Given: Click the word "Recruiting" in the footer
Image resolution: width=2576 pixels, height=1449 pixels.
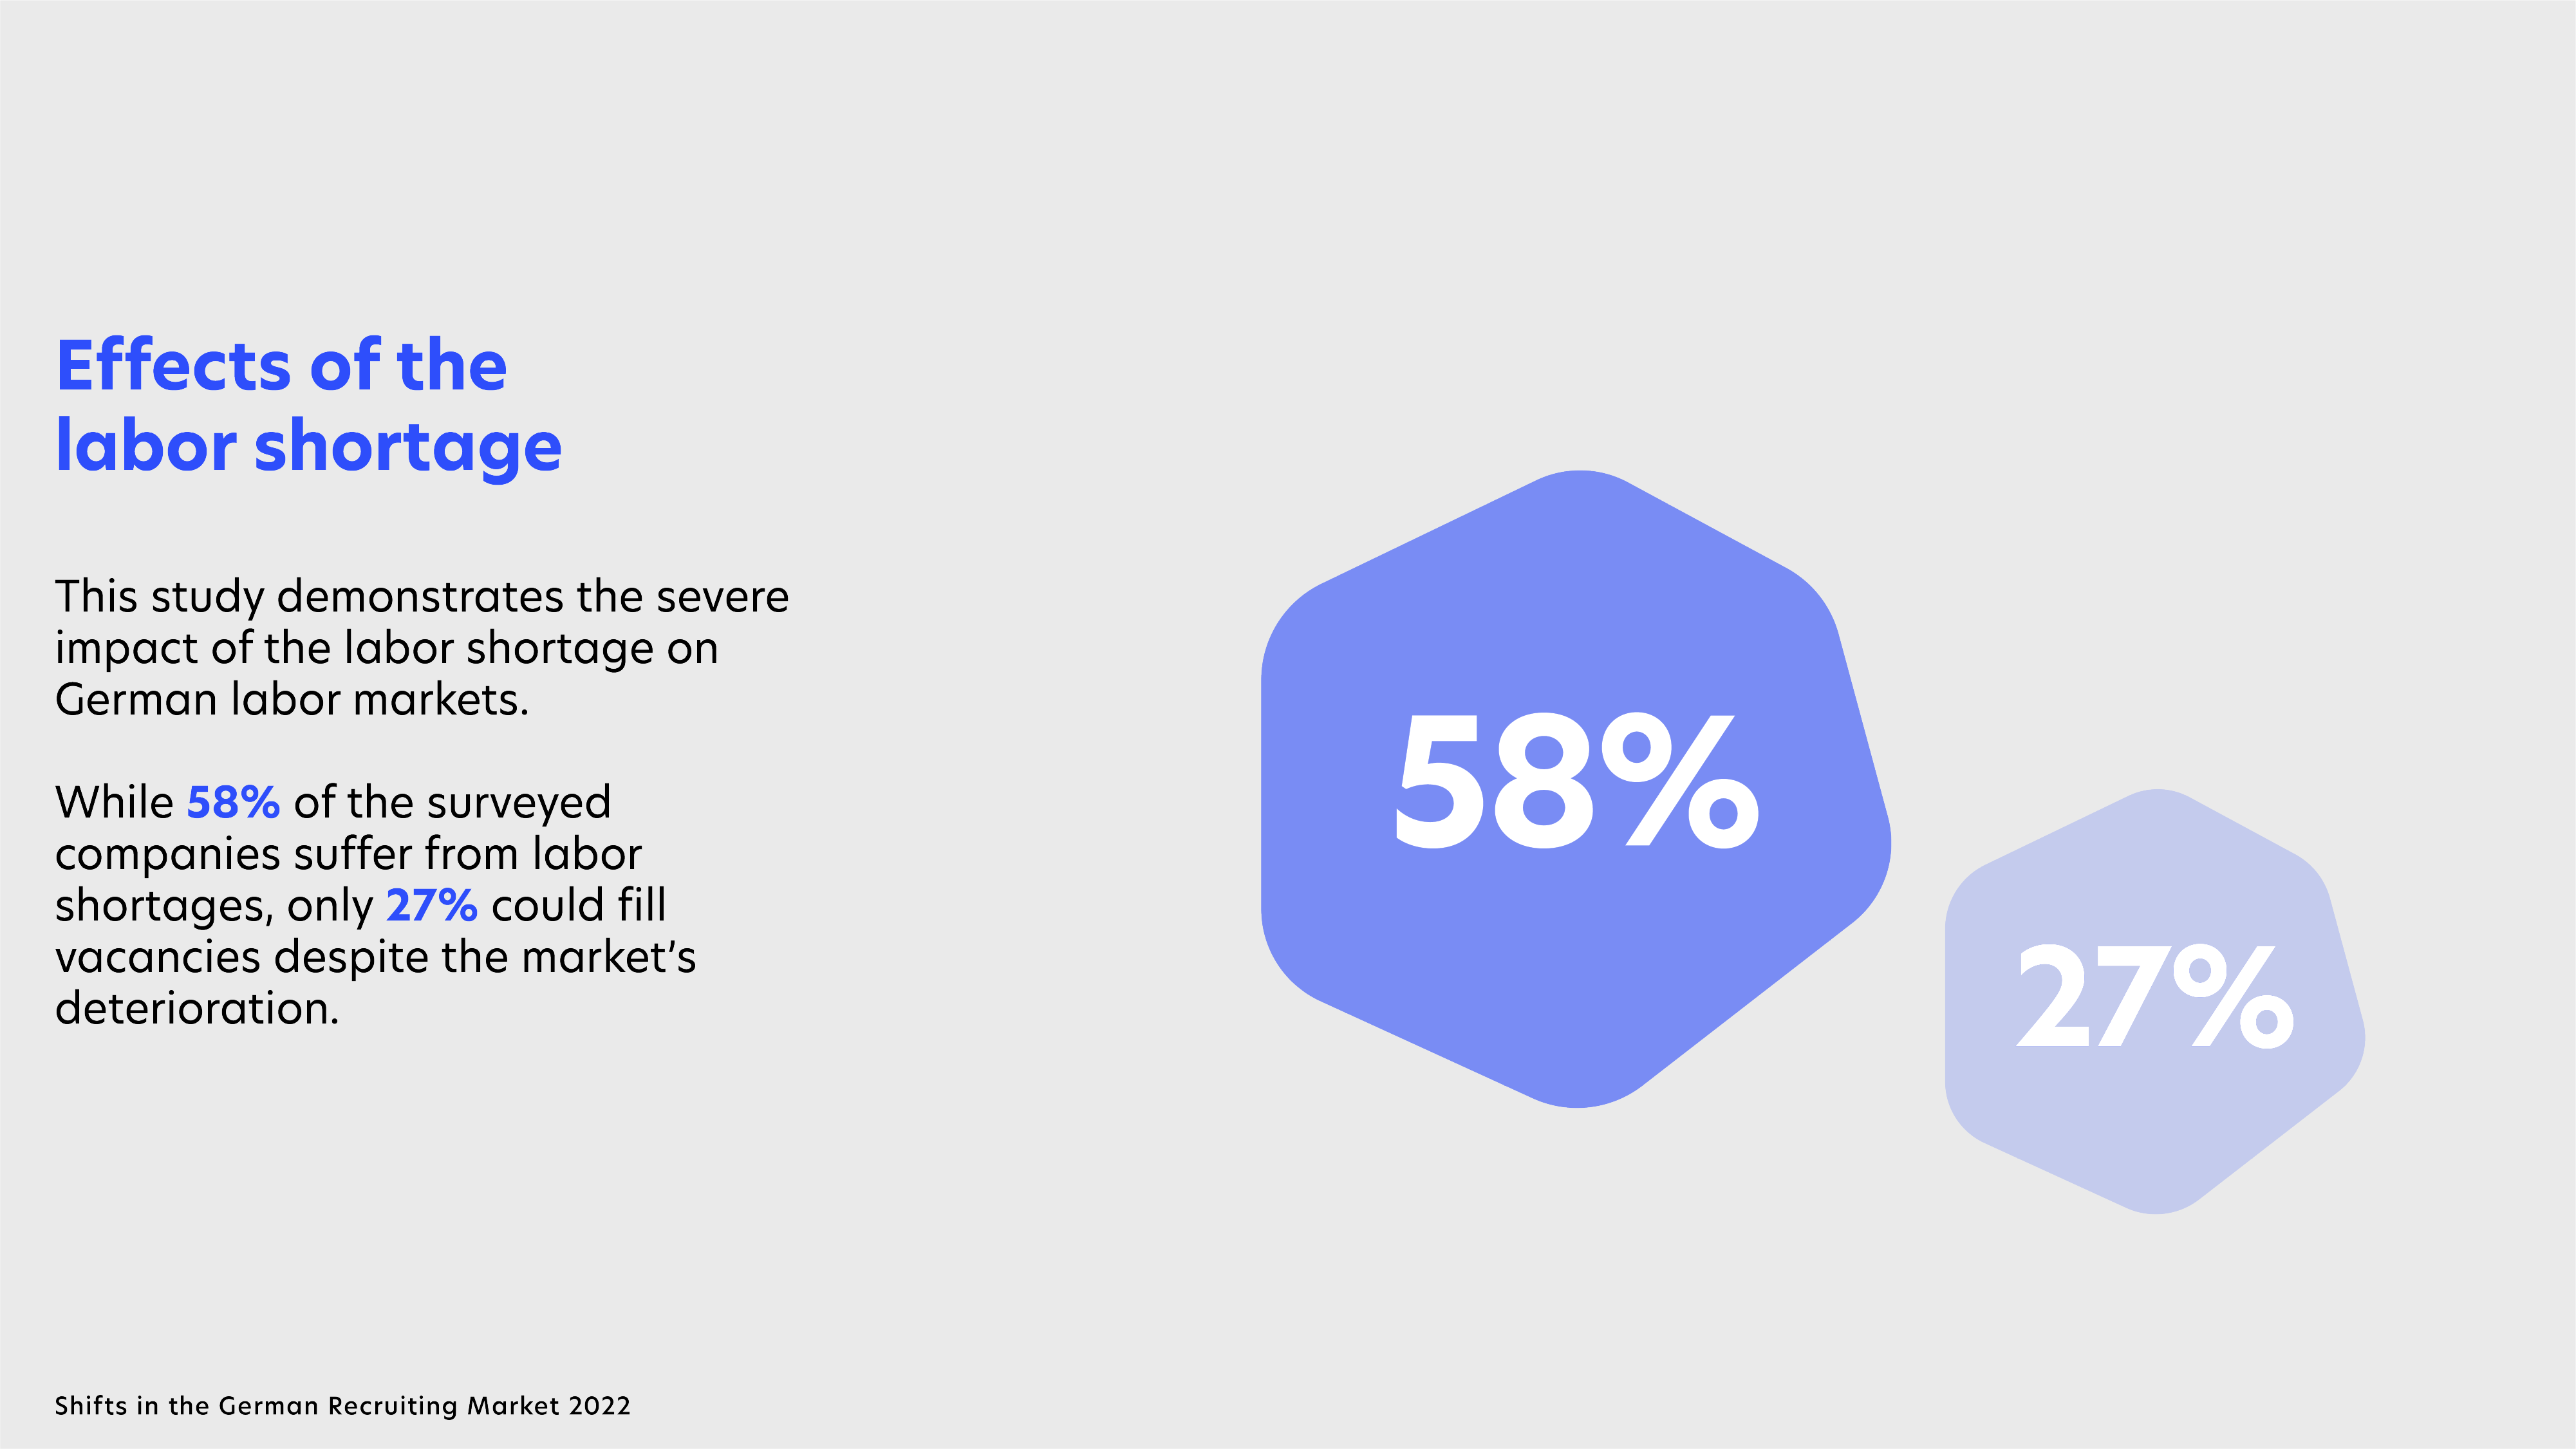Looking at the screenshot, I should coord(393,1406).
